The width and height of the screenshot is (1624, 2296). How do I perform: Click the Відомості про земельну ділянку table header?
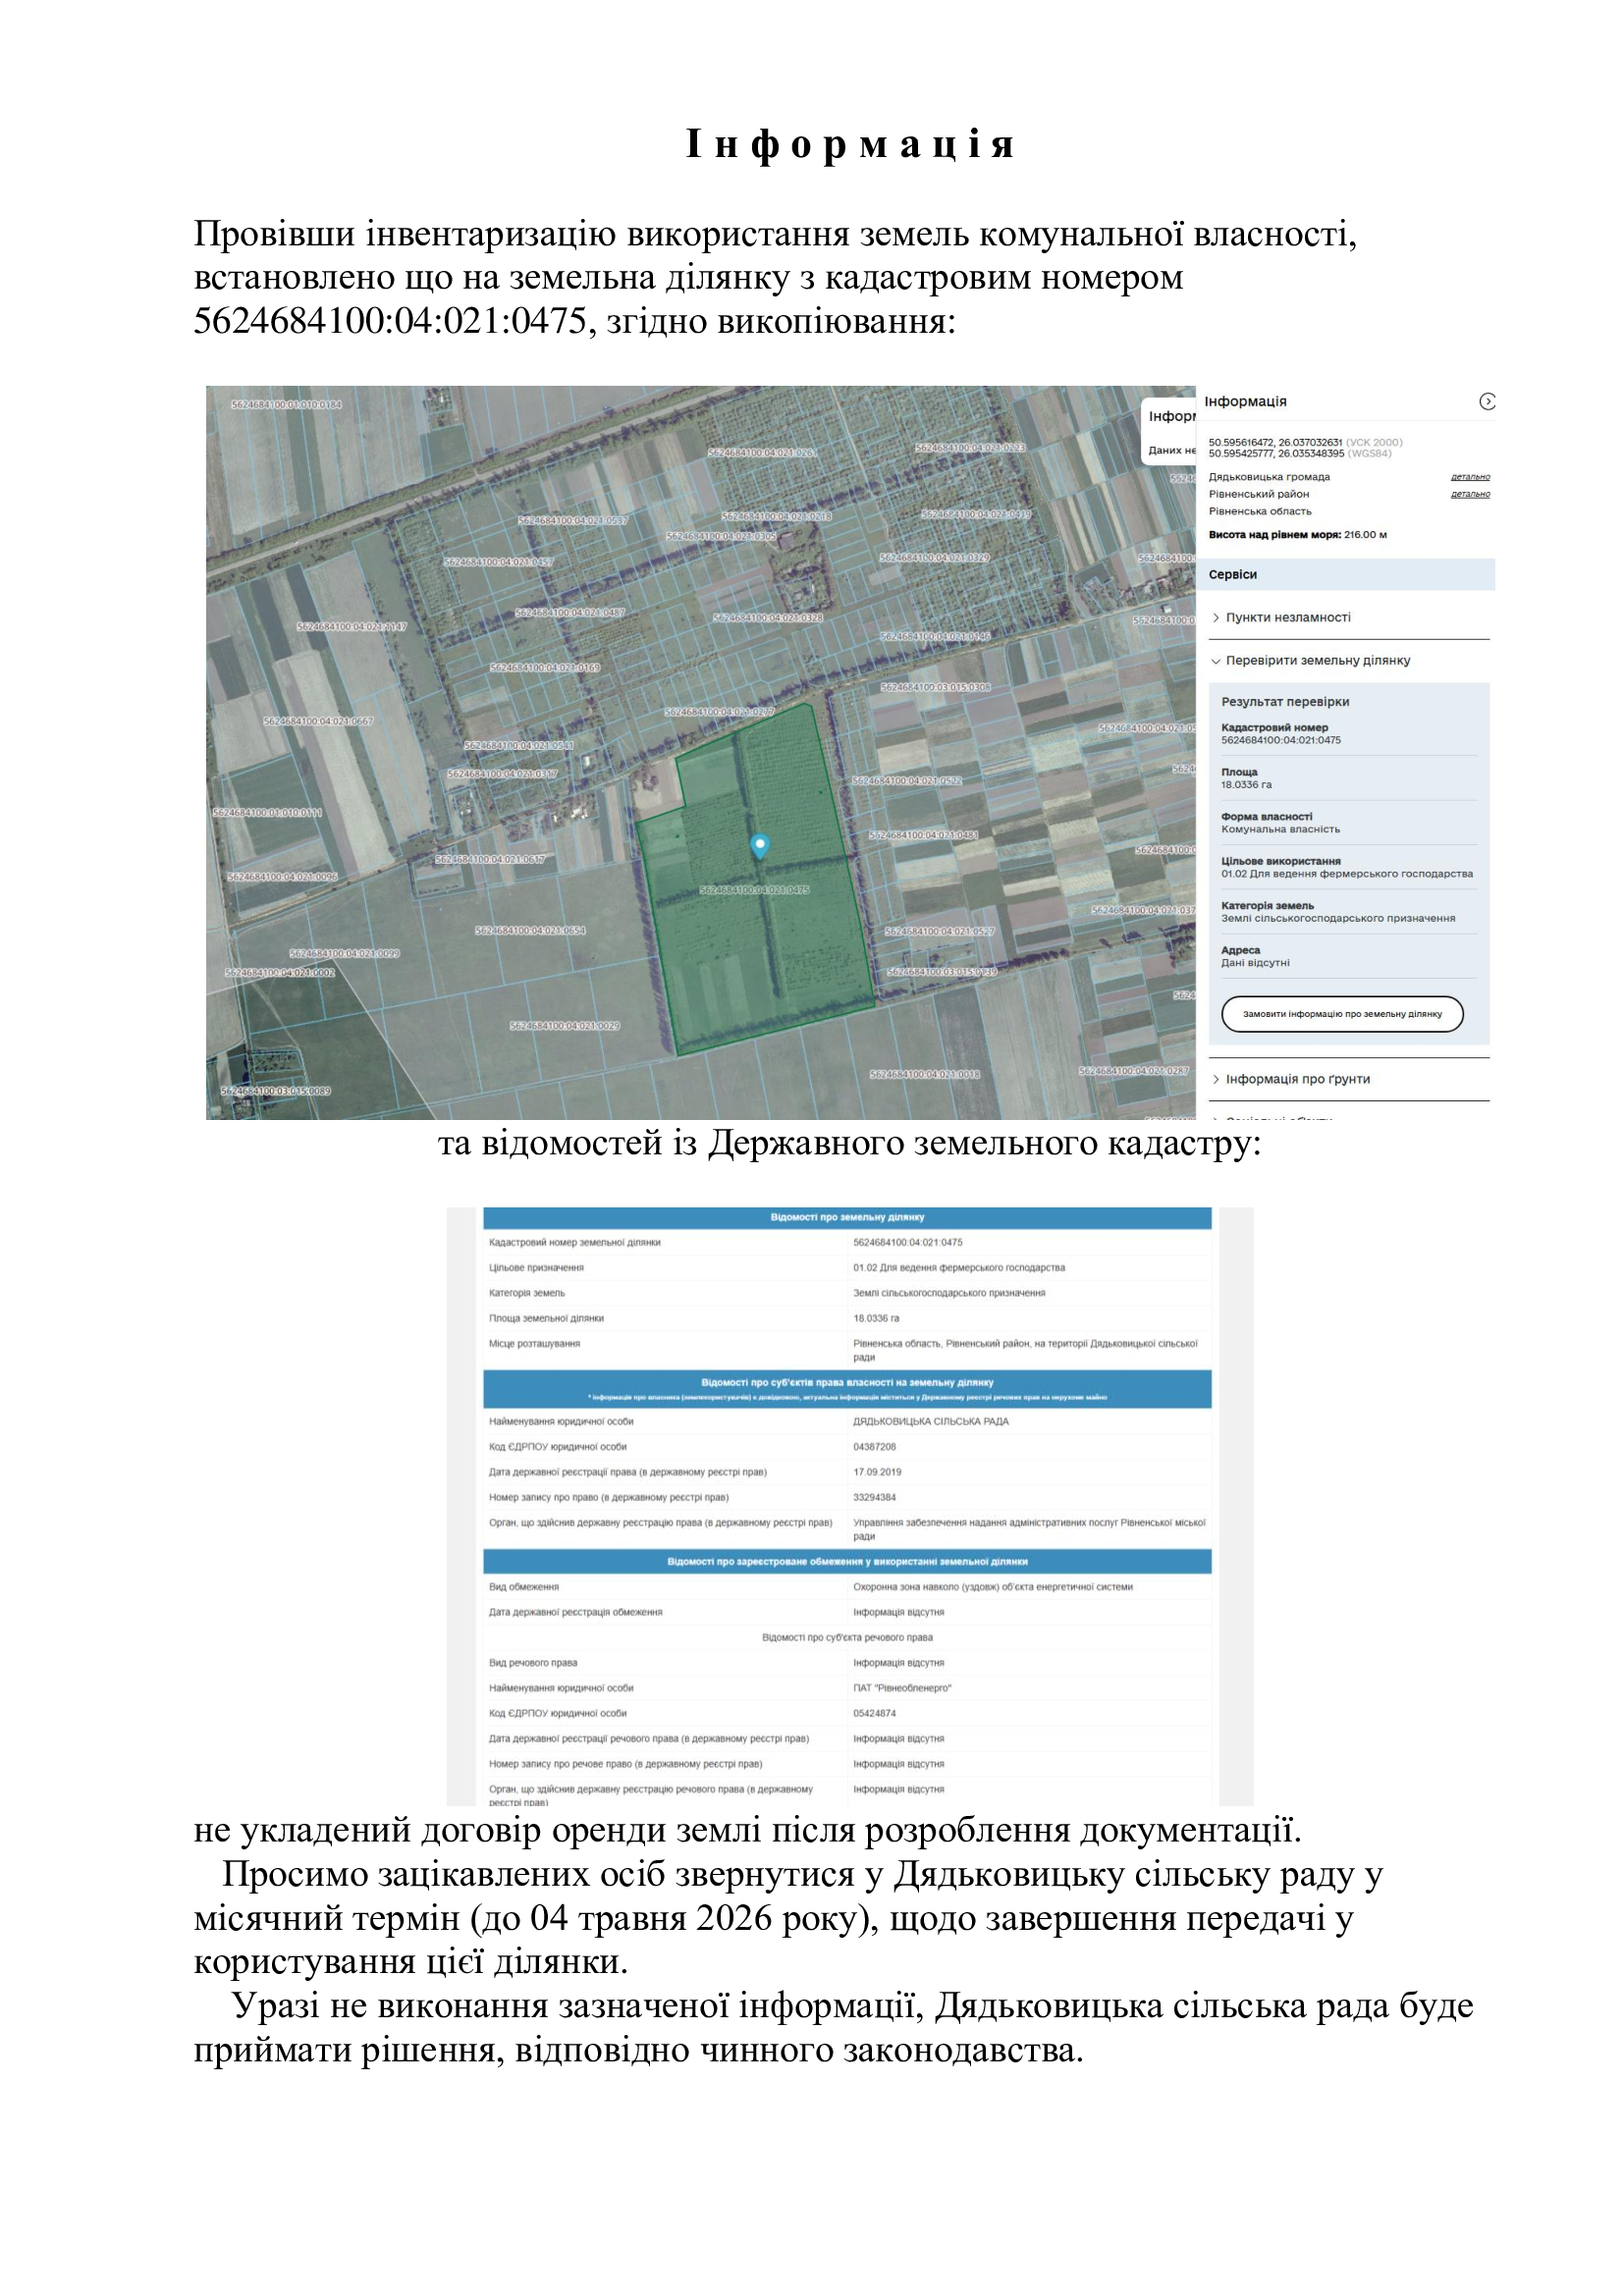coord(847,1217)
